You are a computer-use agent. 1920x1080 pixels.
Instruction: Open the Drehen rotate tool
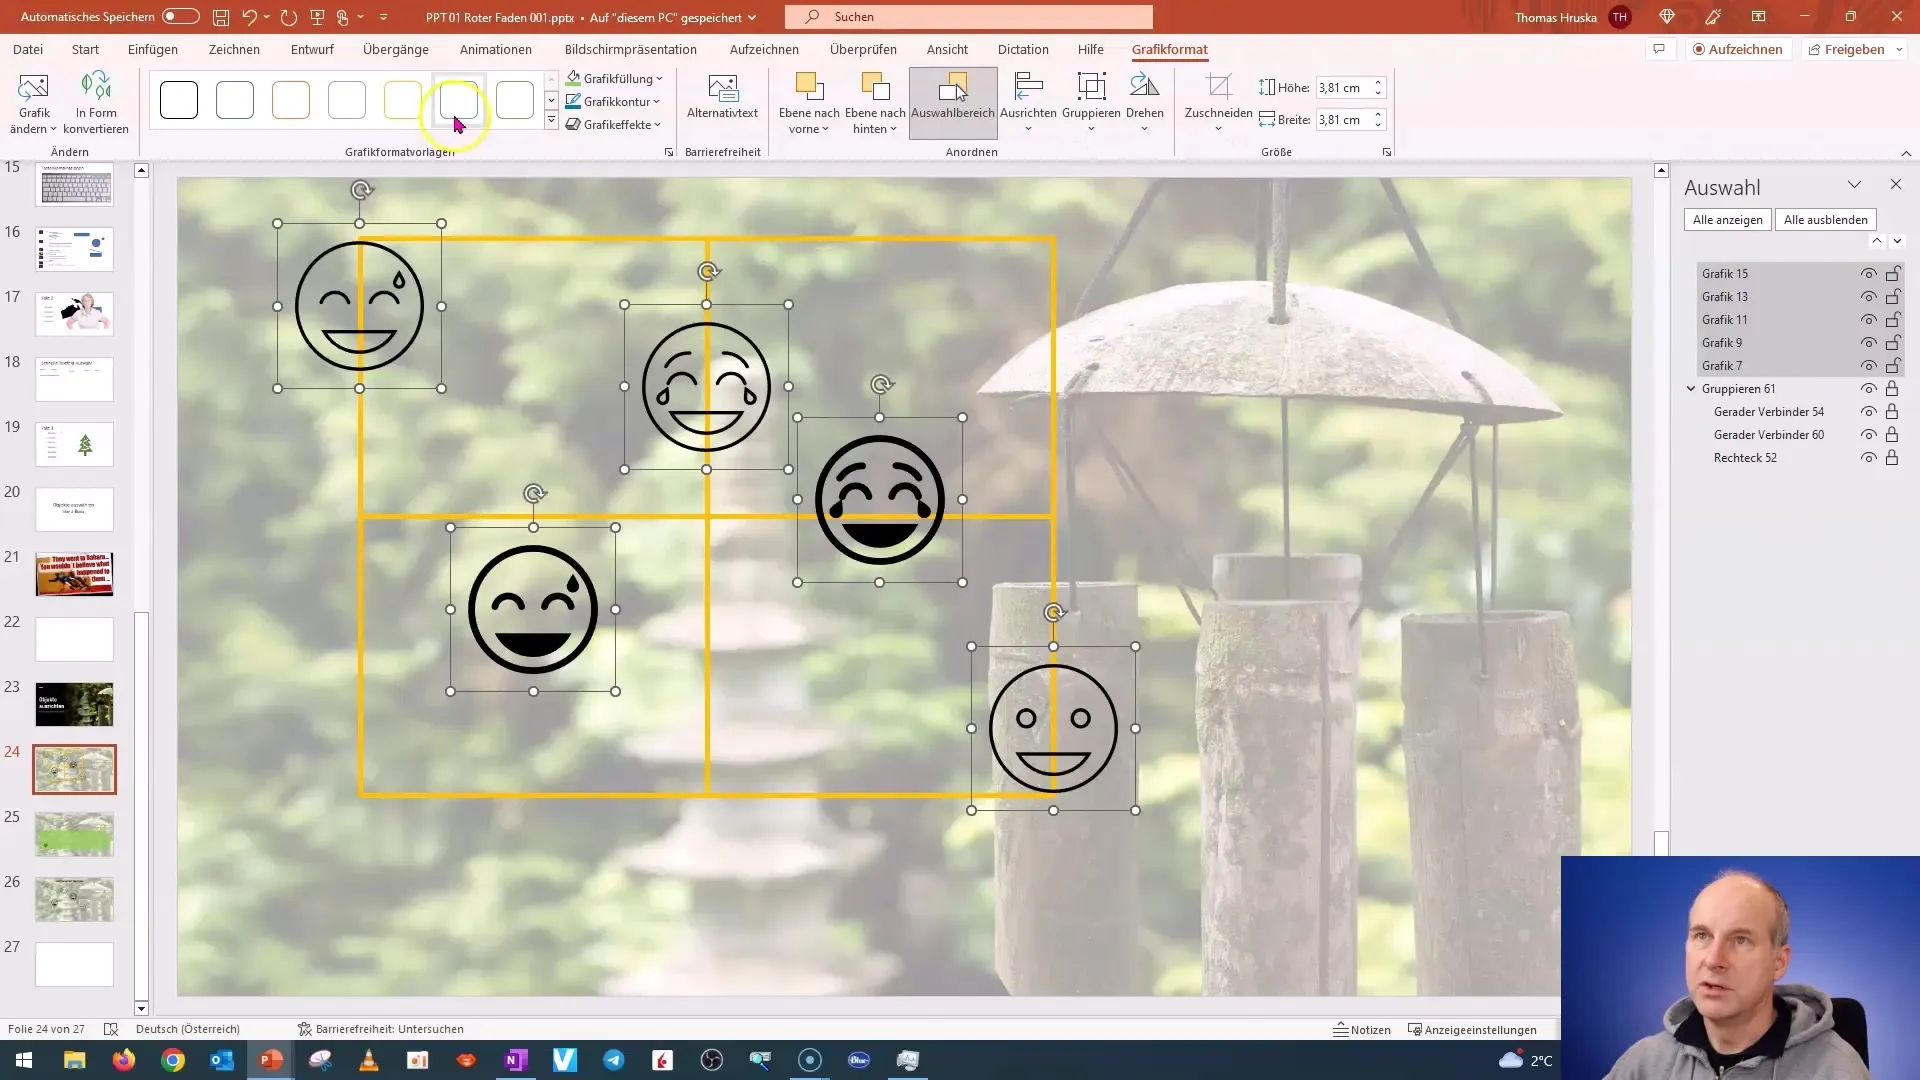click(x=1144, y=103)
